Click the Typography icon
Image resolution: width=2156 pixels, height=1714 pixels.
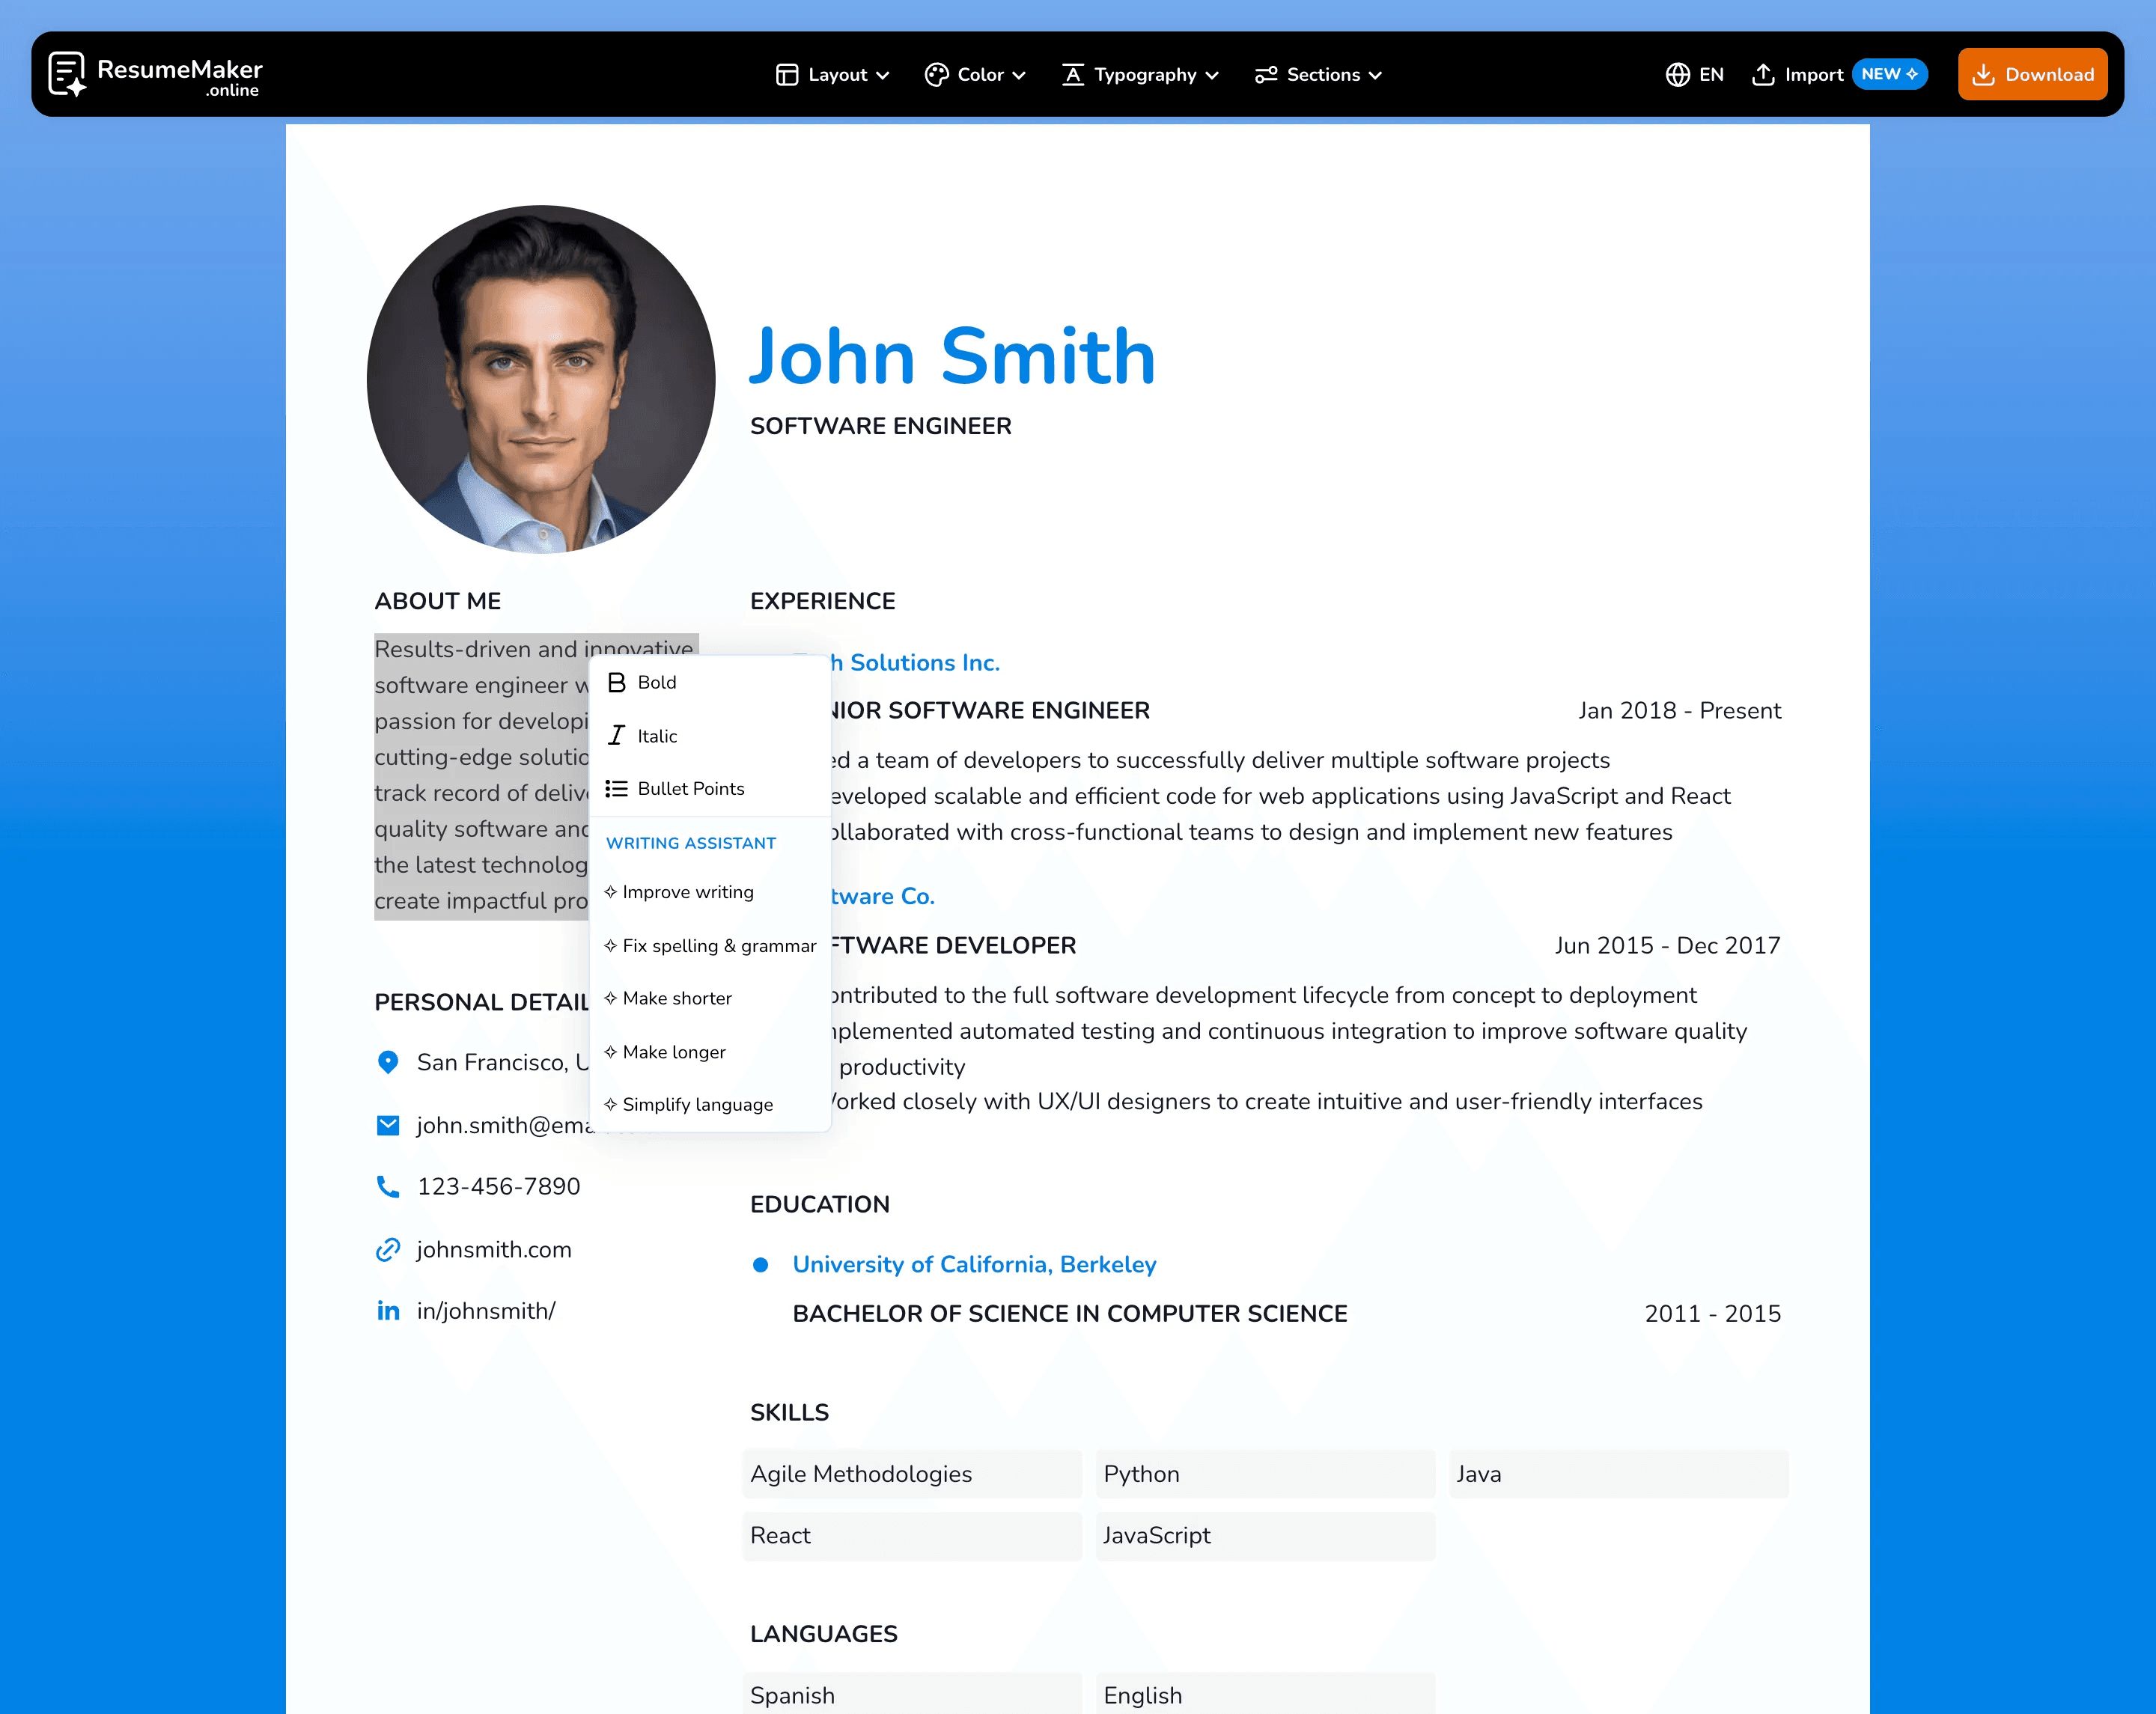tap(1073, 74)
